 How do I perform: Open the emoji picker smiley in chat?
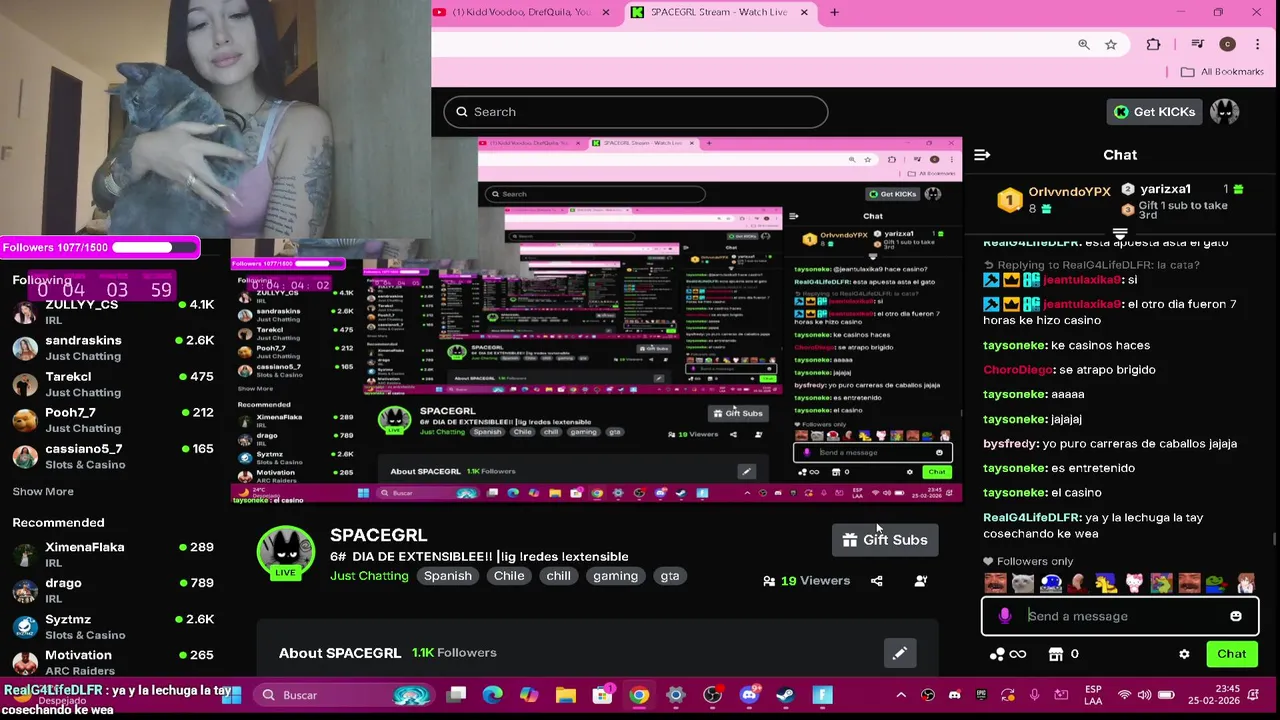coord(1236,616)
